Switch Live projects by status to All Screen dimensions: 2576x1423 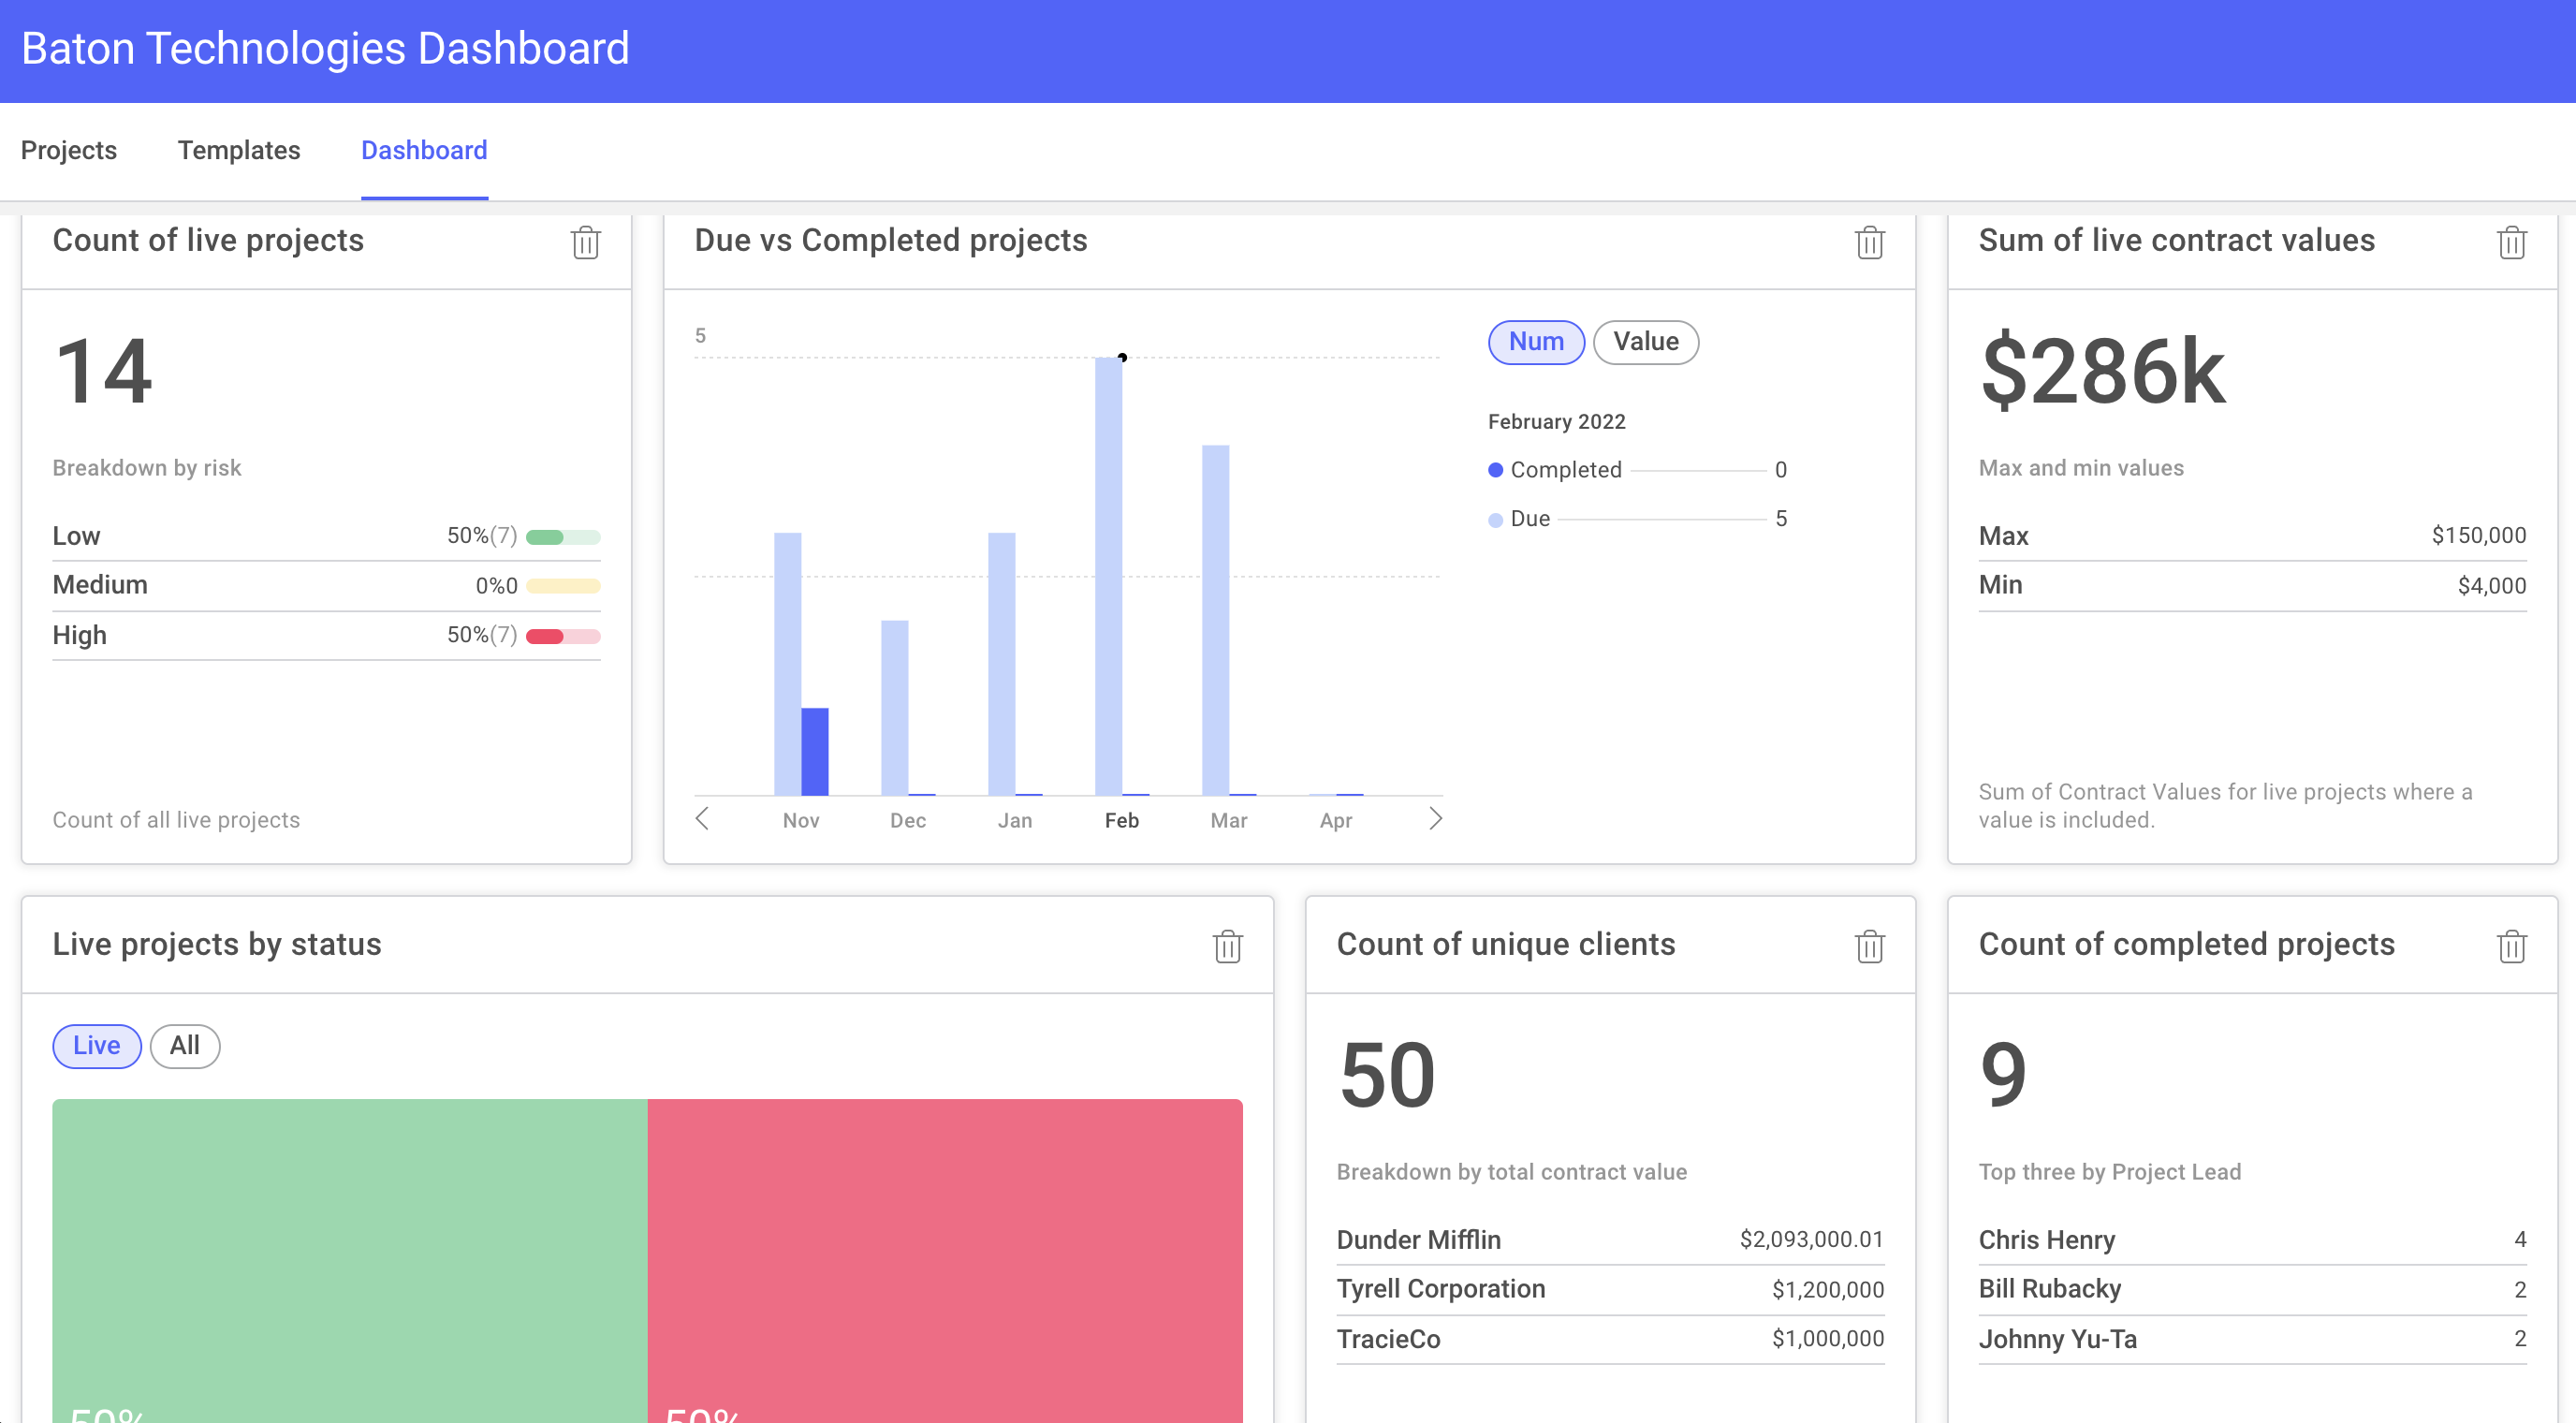(x=184, y=1046)
